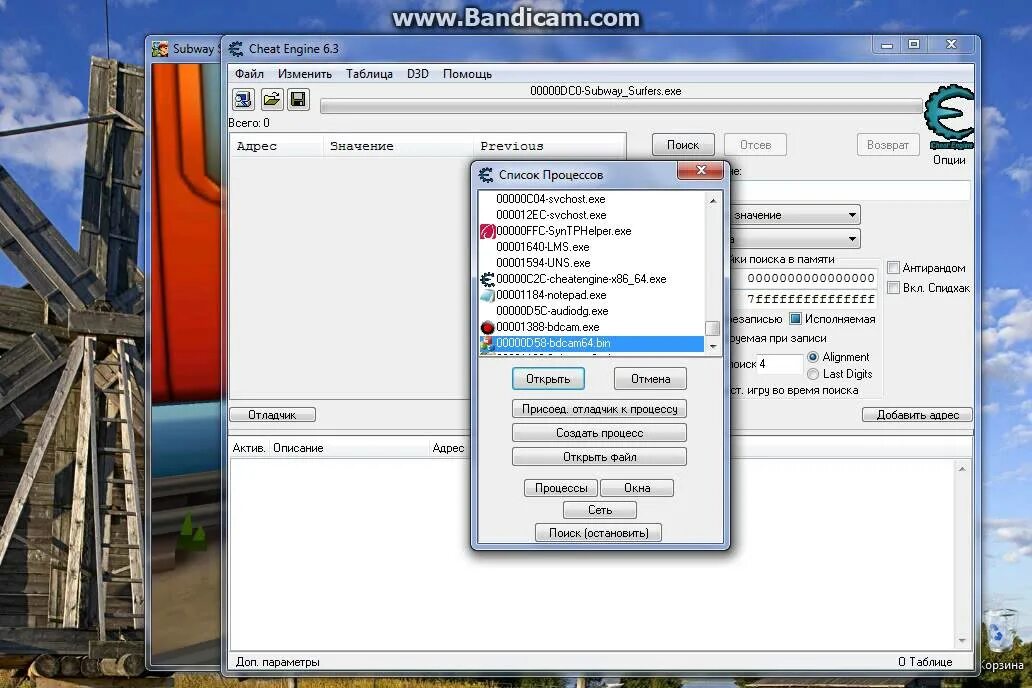Screen dimensions: 1032x688
Task: Click the Поиск (остановить) button
Action: point(599,533)
